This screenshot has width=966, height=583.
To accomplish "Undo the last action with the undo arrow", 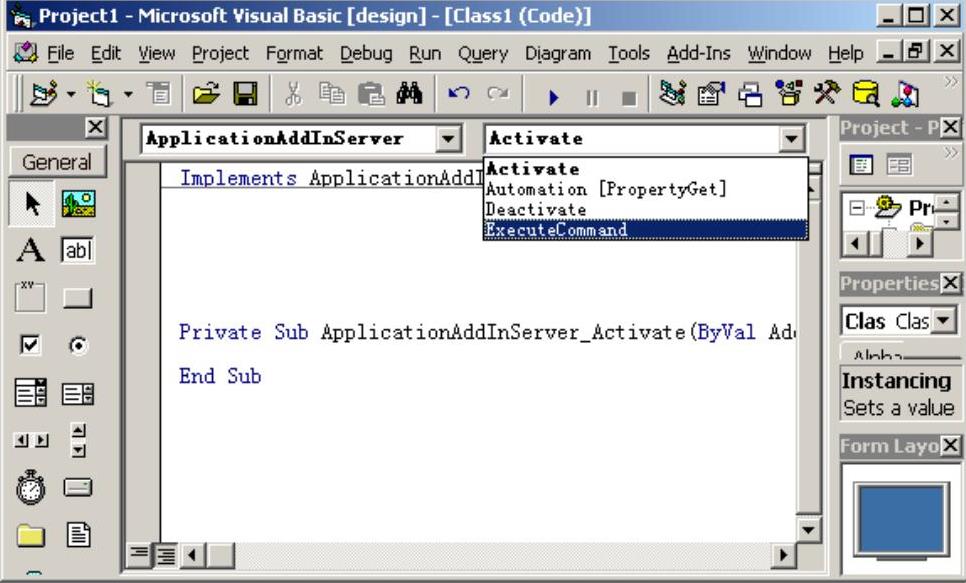I will point(459,94).
